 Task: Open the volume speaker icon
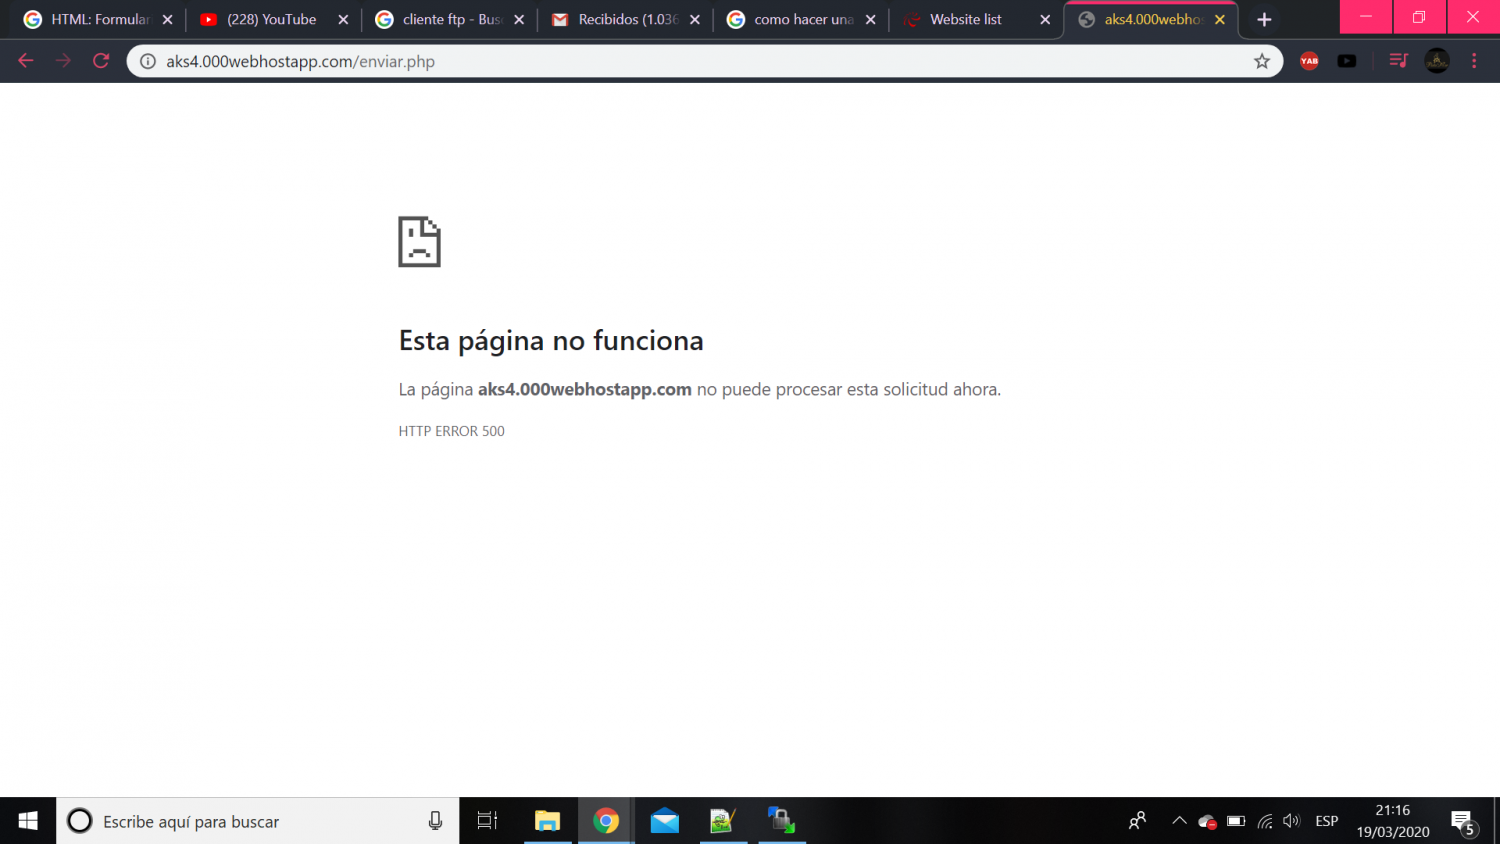(x=1292, y=821)
